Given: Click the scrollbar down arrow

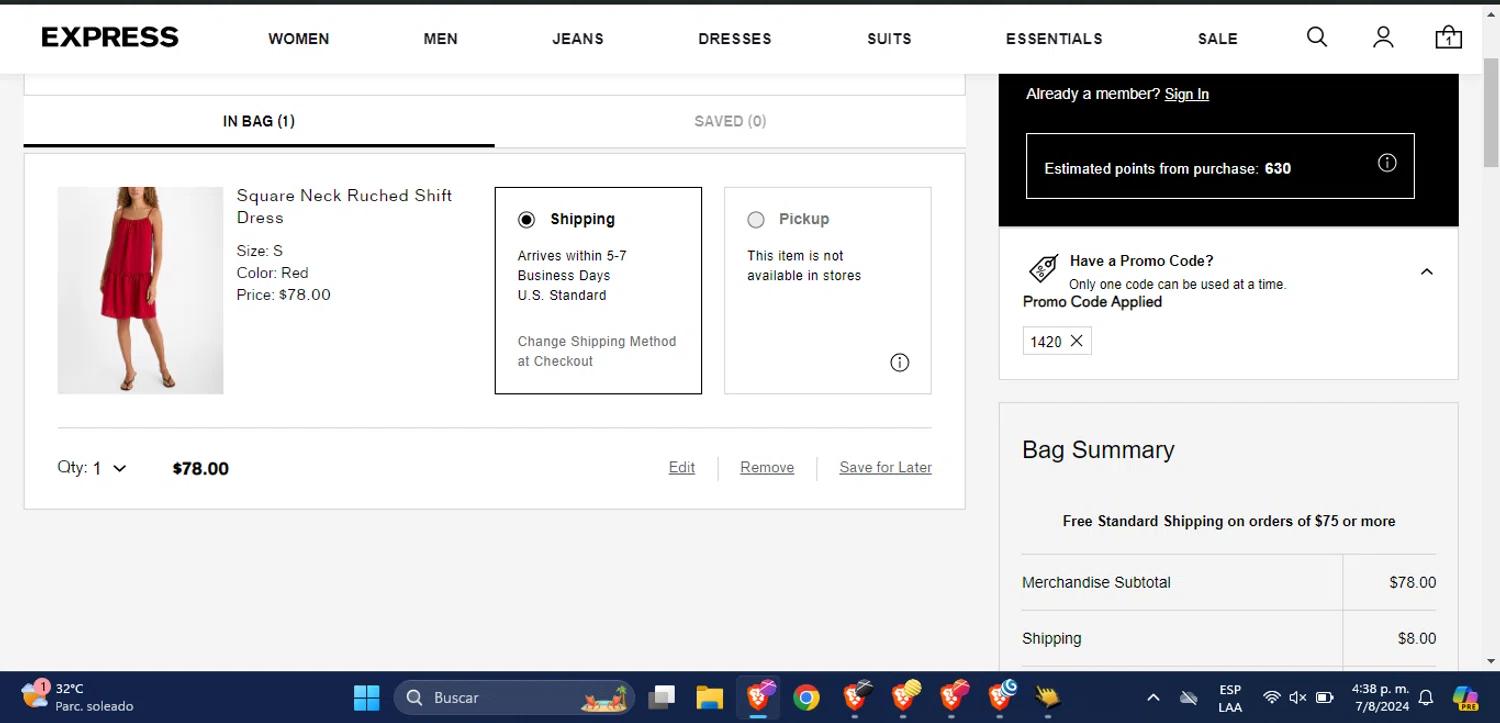Looking at the screenshot, I should [1491, 661].
